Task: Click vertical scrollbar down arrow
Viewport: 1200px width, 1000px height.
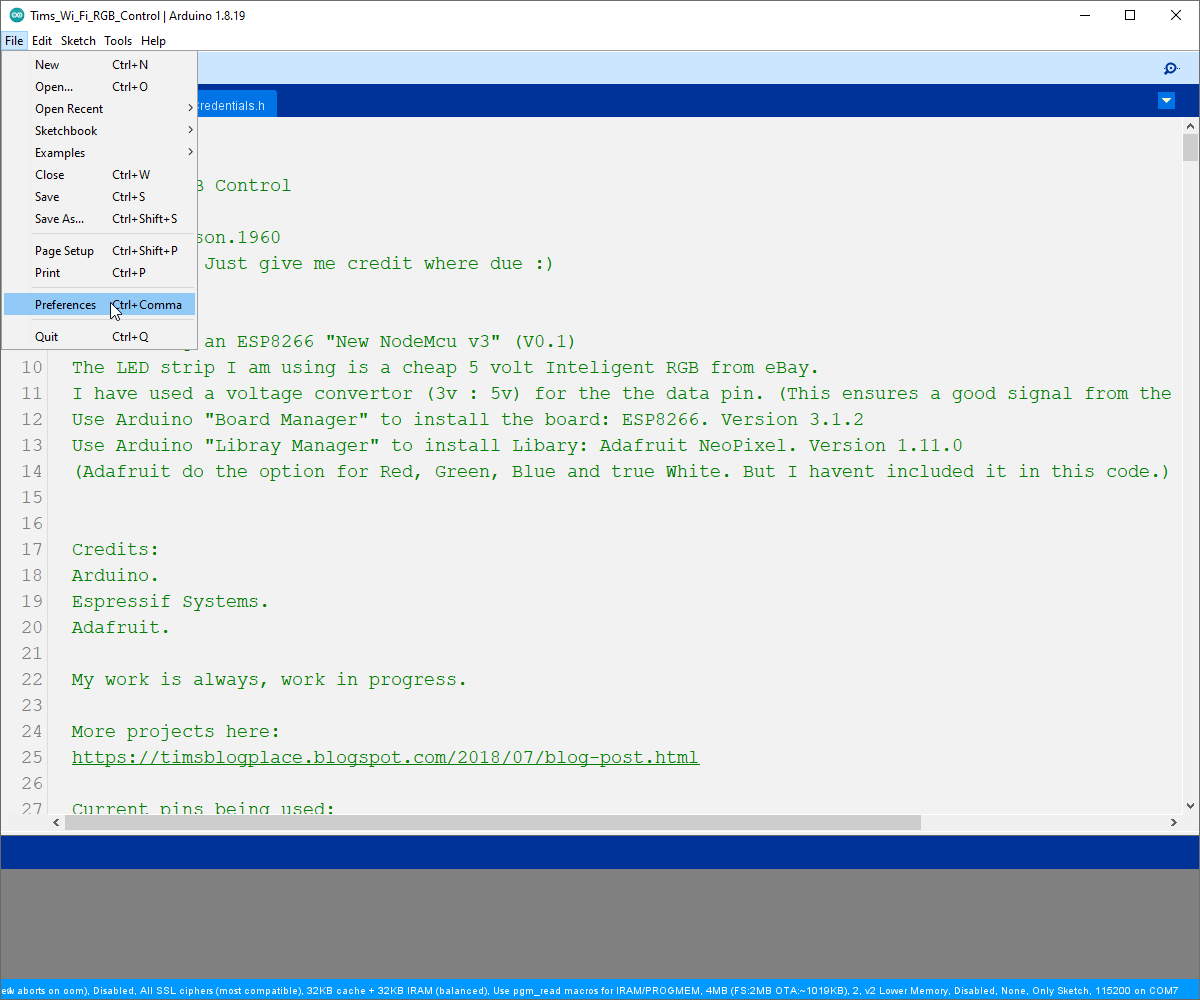Action: click(1190, 806)
